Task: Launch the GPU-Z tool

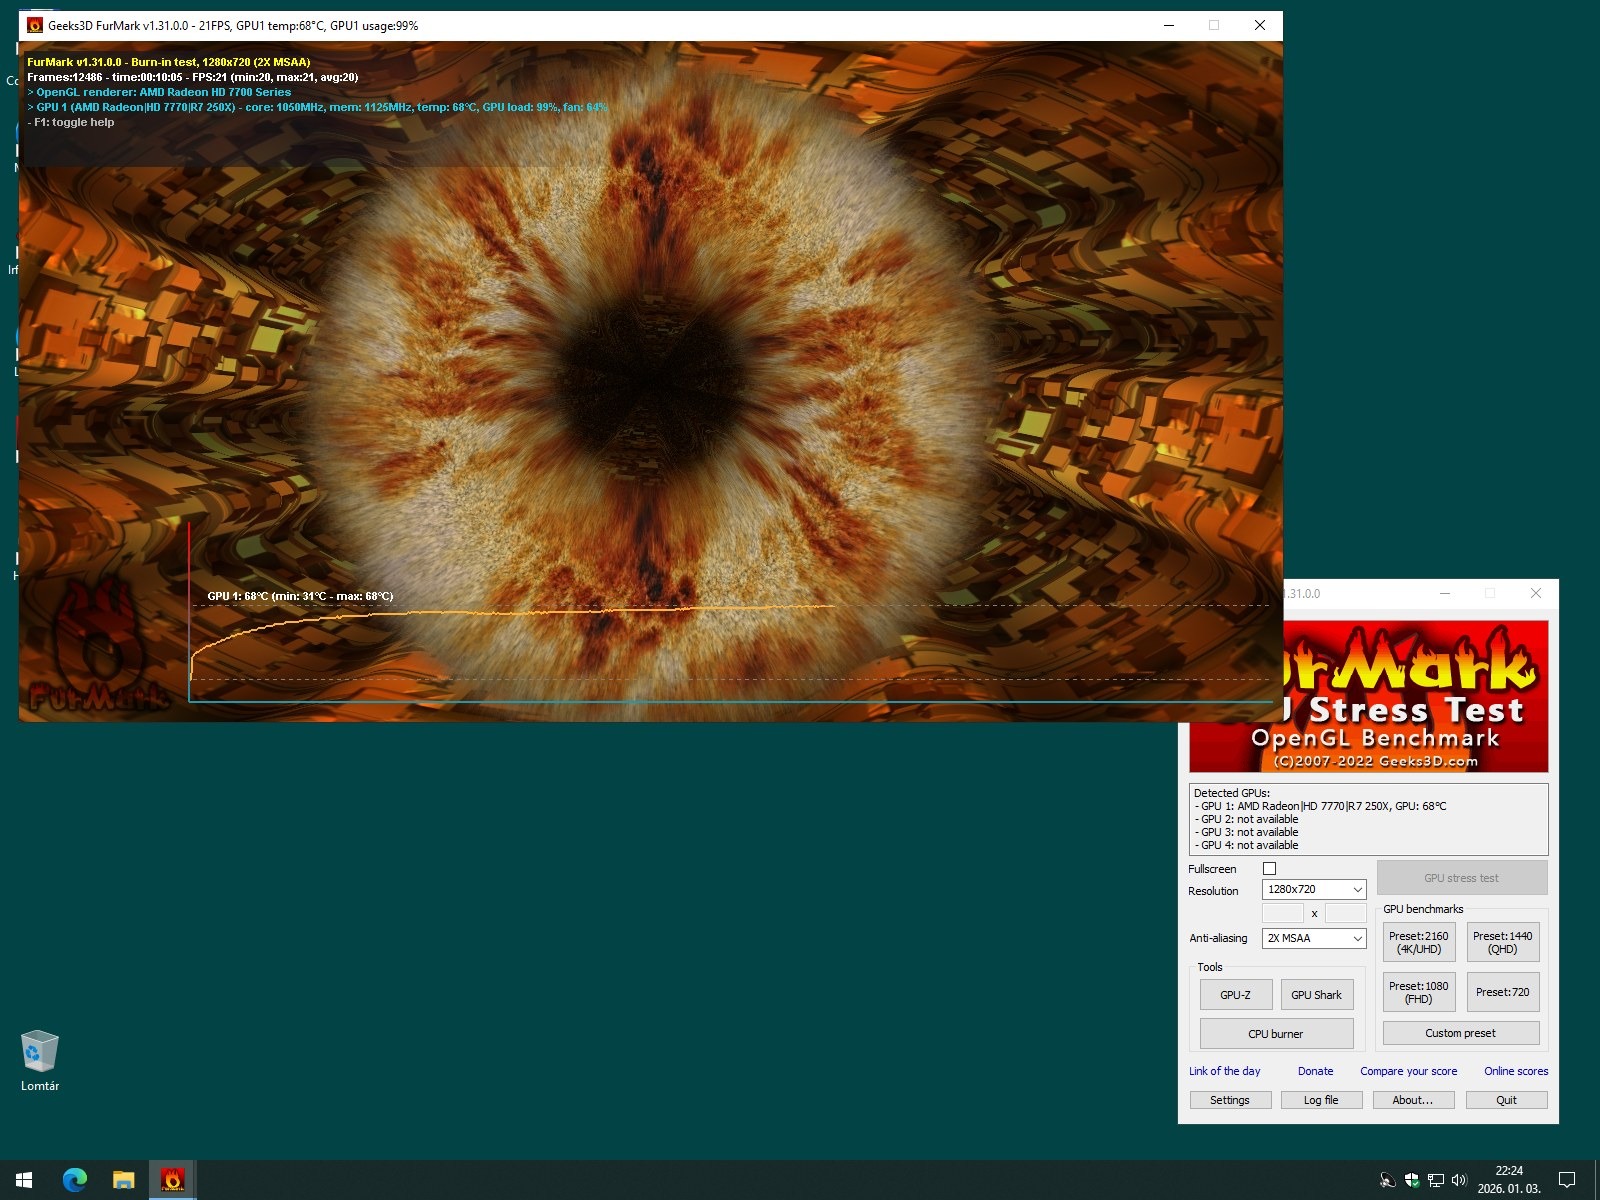Action: tap(1236, 995)
